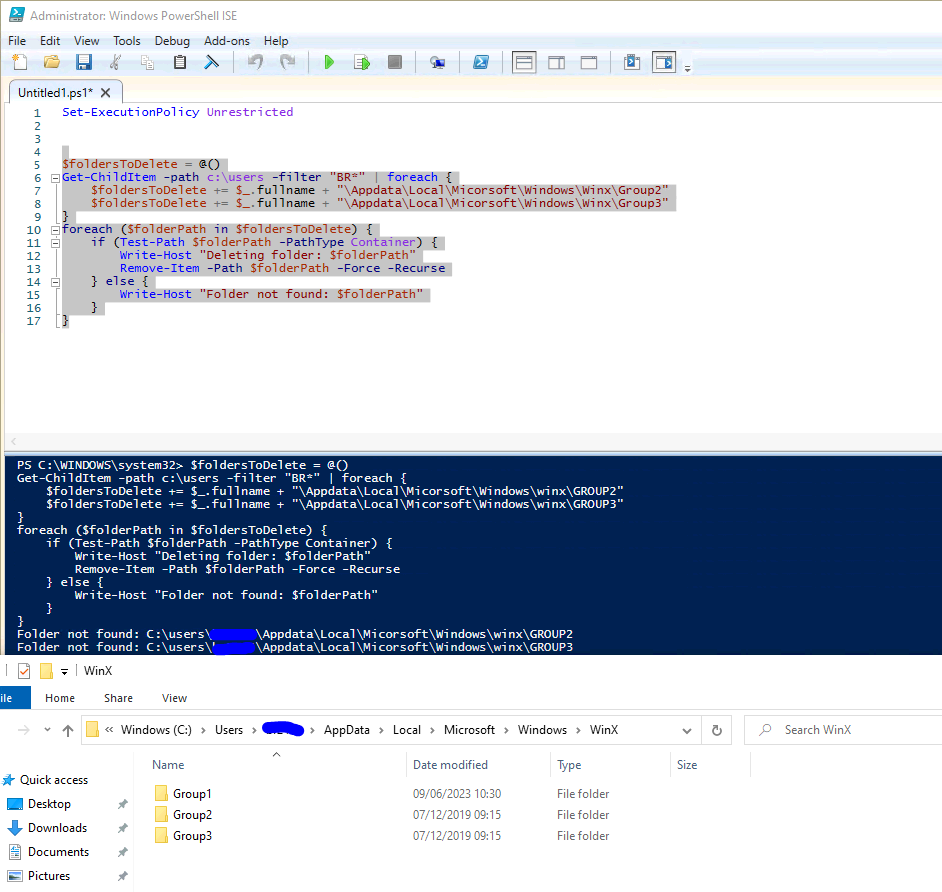This screenshot has height=892, width=942.
Task: Open the Explorer Share ribbon tab
Action: tap(118, 698)
